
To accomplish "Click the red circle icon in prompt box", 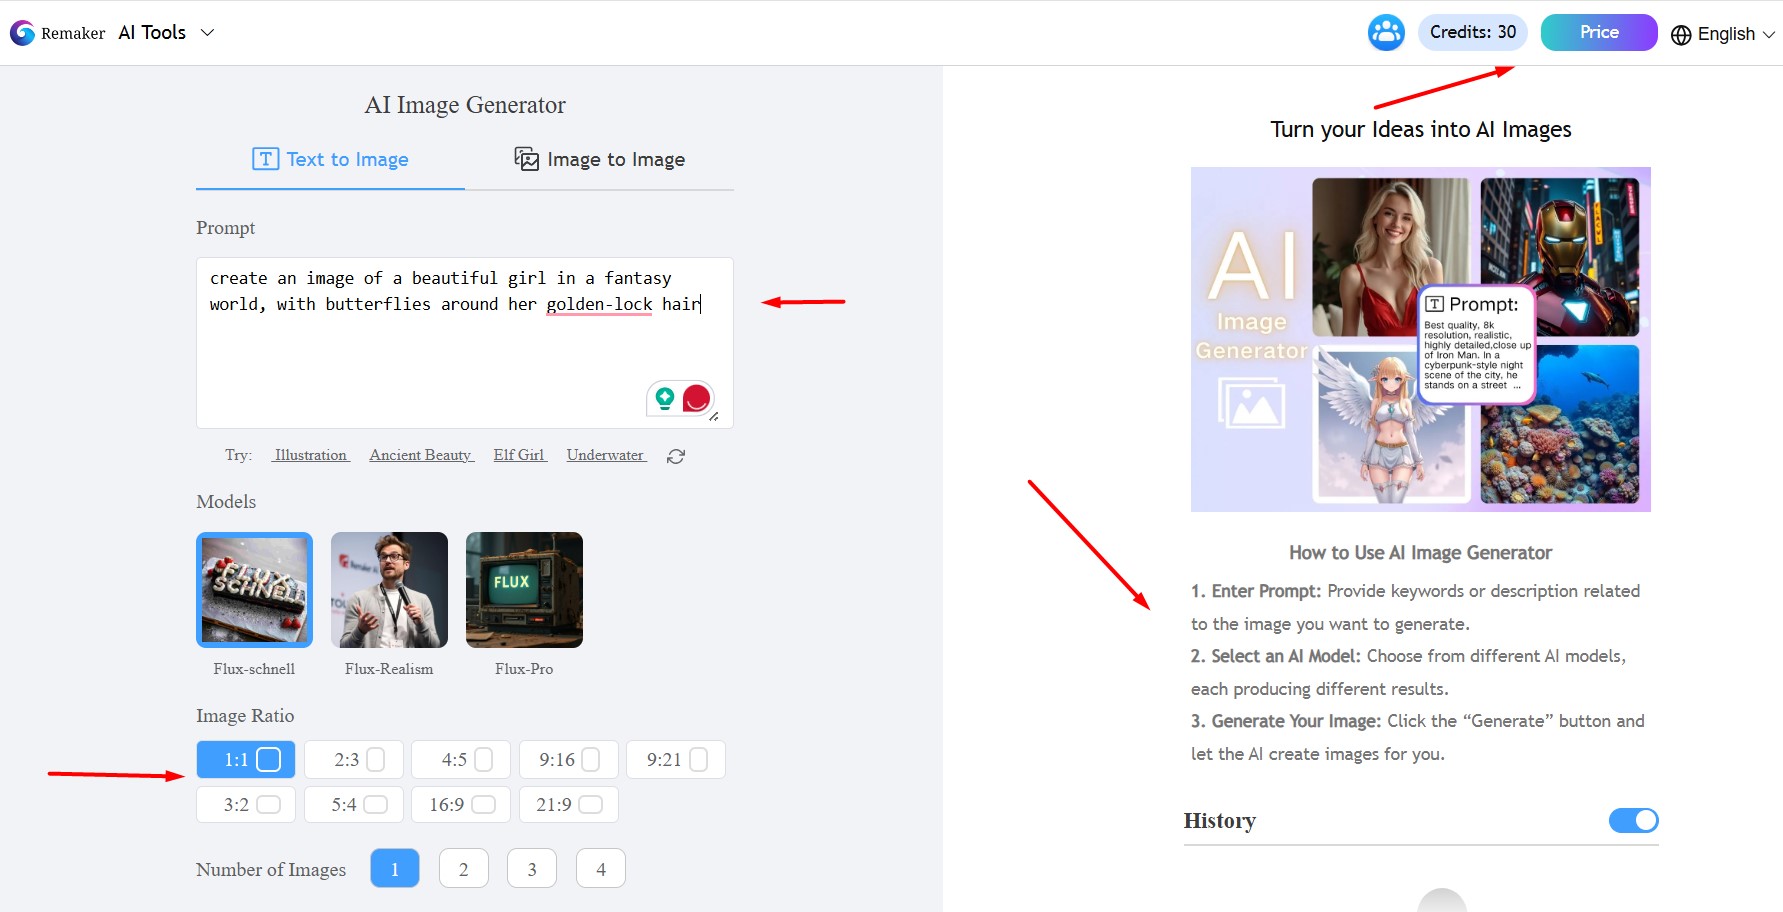I will (696, 399).
